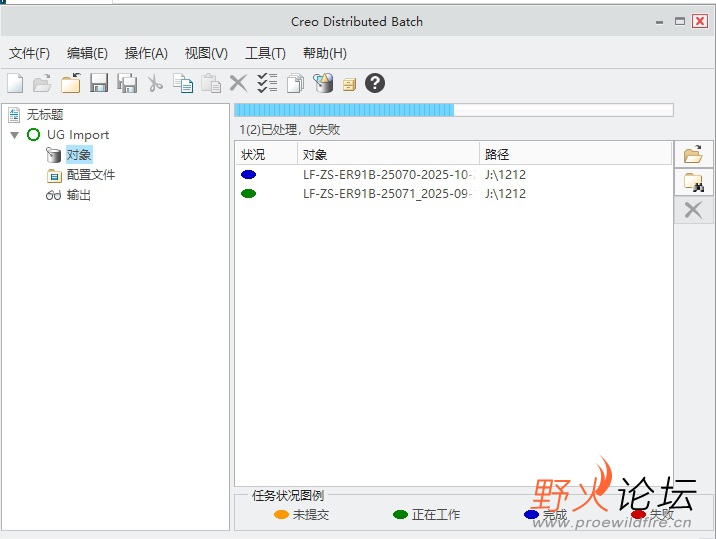The width and height of the screenshot is (716, 539).
Task: Open the 工具(T) menu
Action: (265, 53)
